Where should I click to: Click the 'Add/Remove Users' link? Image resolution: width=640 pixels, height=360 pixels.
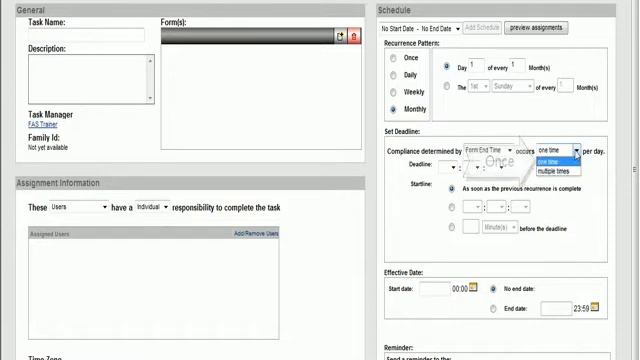[256, 233]
